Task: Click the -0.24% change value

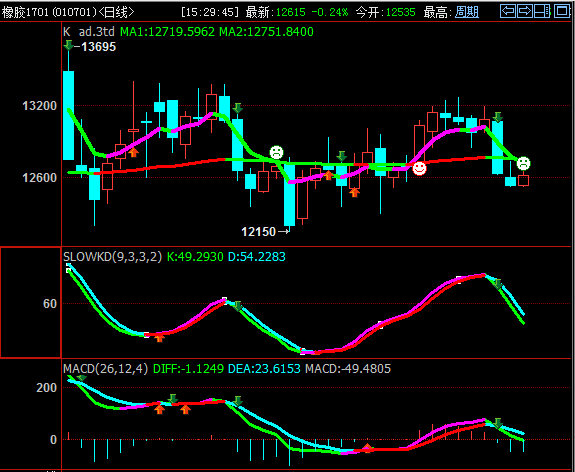Action: click(330, 12)
